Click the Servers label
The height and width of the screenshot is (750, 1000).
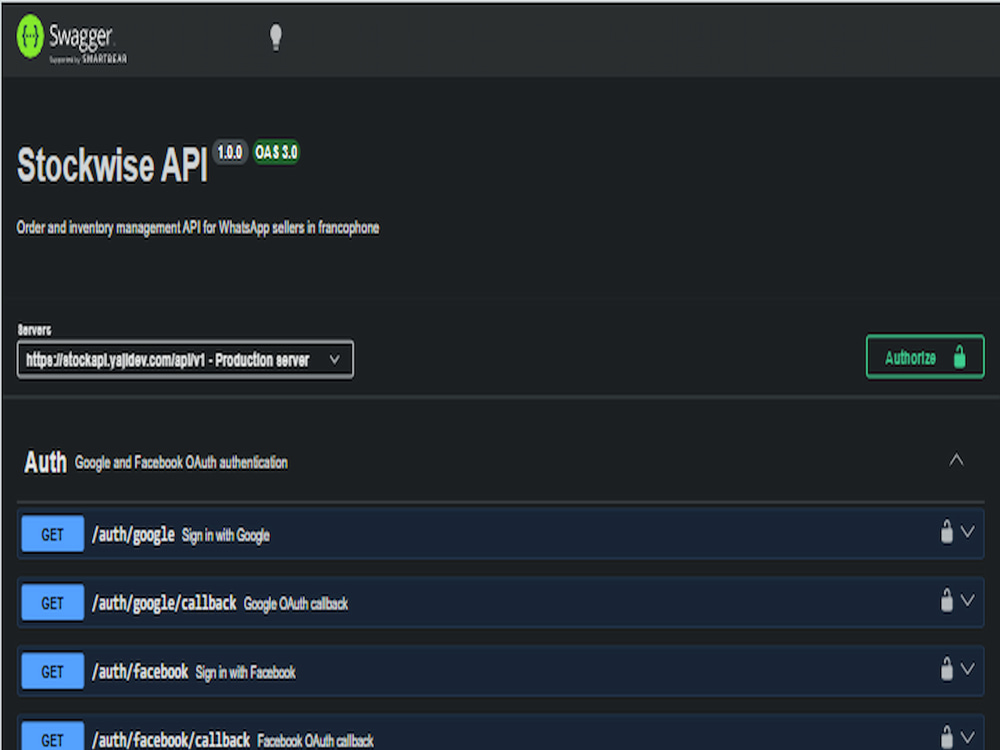[34, 330]
